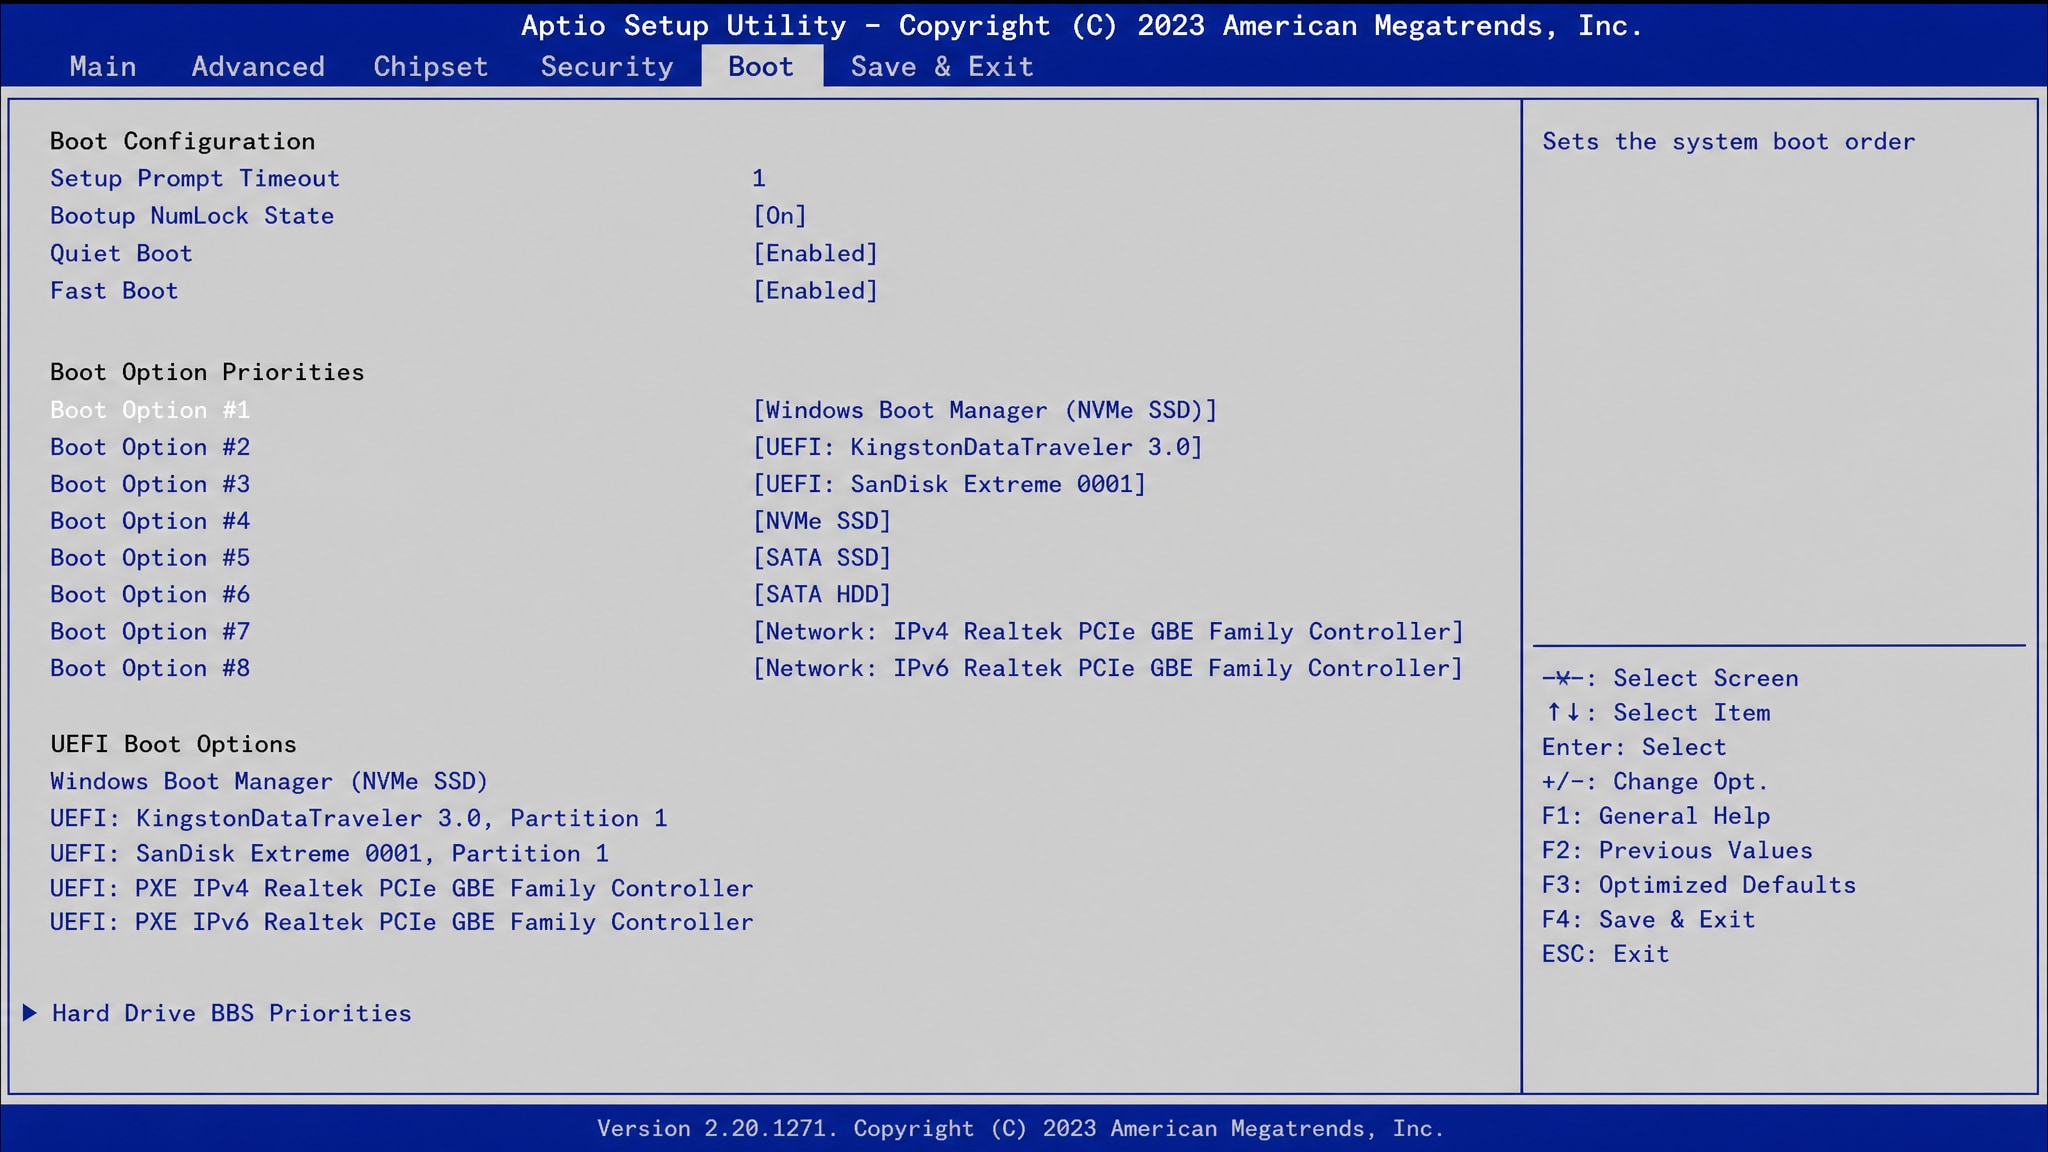Select the Setup Prompt Timeout label
2048x1152 pixels.
[x=195, y=178]
